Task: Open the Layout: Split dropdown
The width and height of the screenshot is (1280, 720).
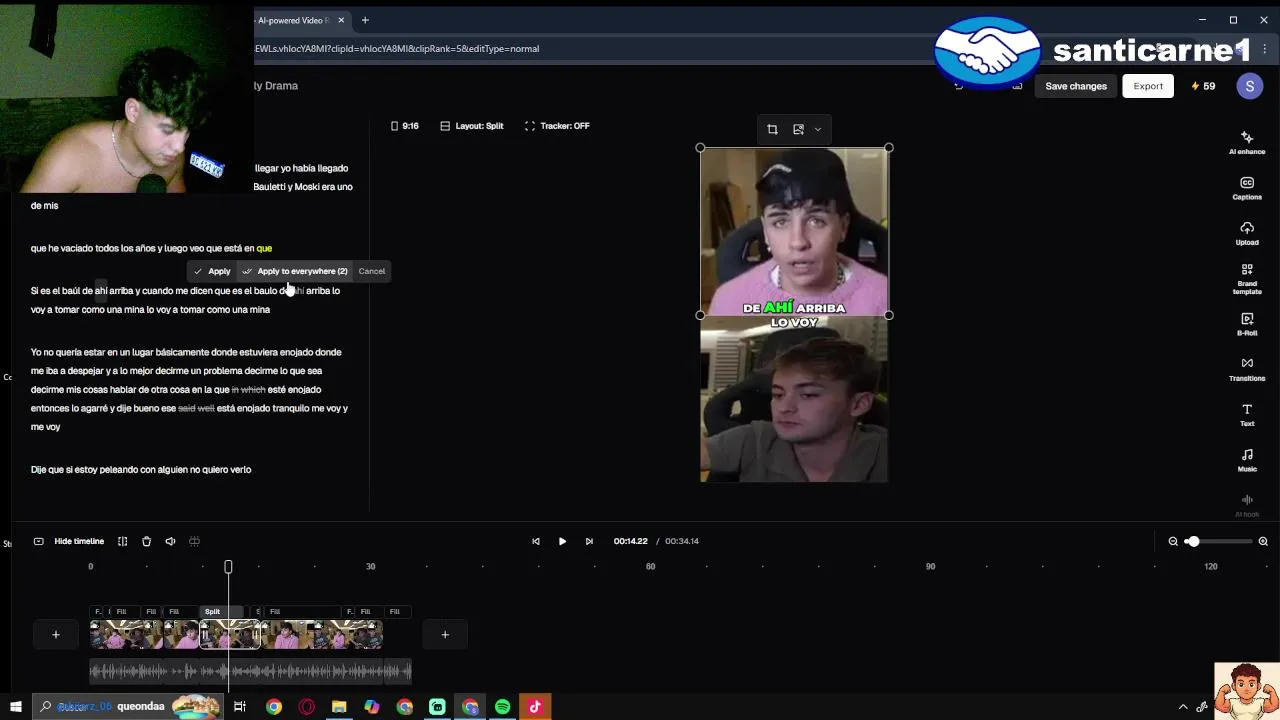Action: 471,126
